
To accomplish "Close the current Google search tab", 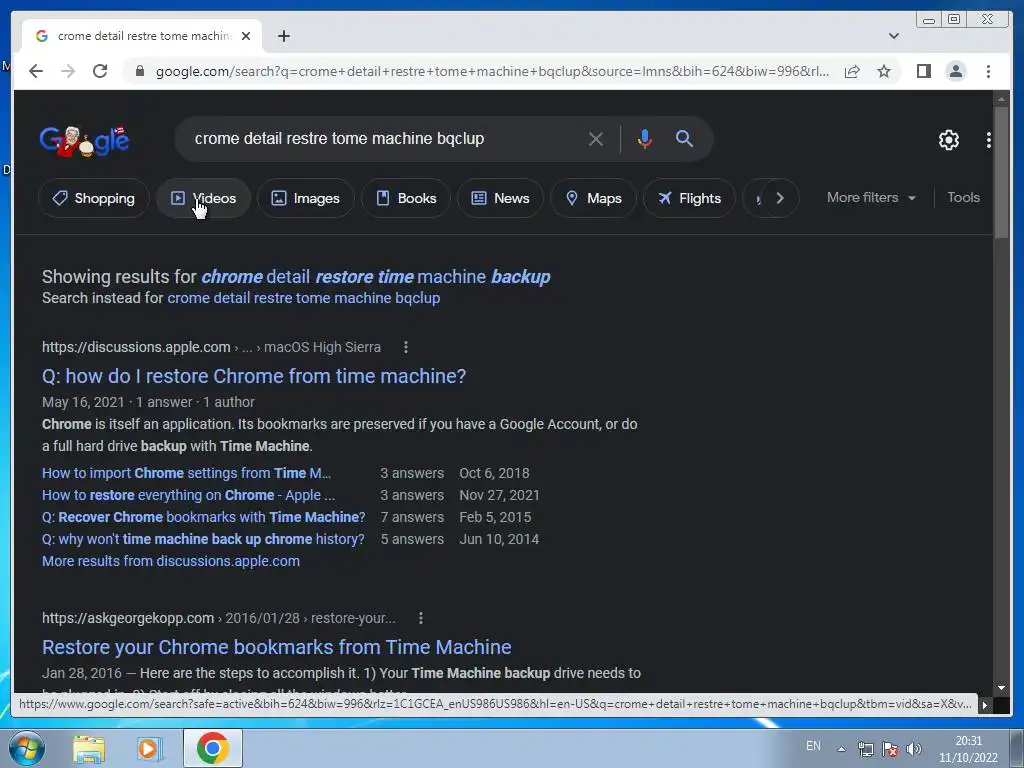I will (x=246, y=36).
